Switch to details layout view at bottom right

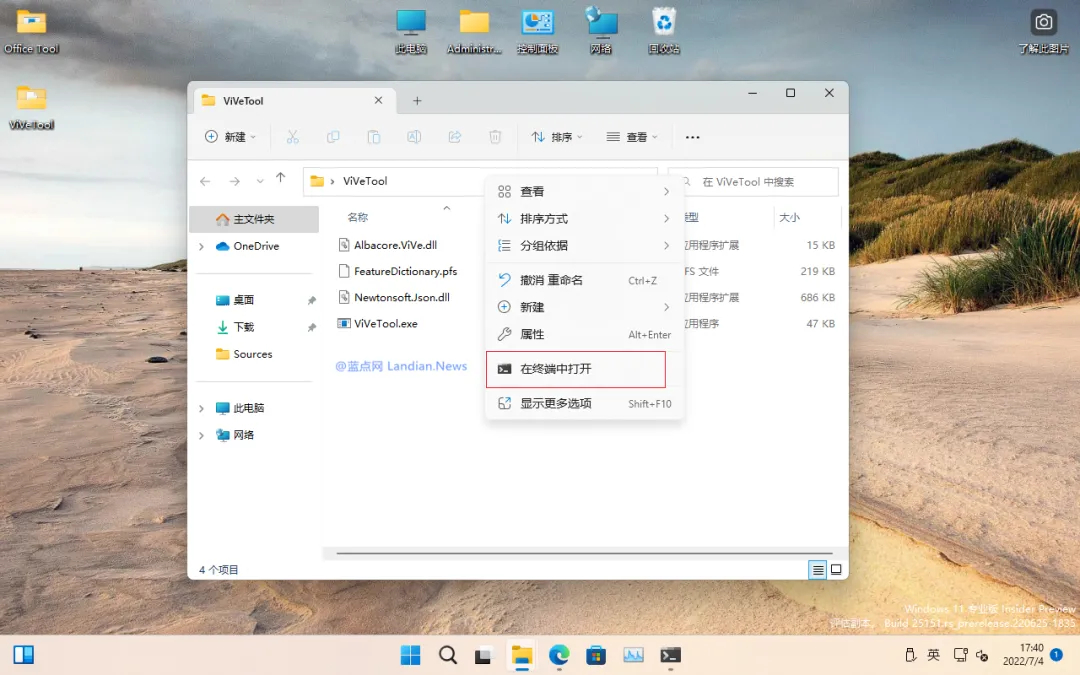point(816,569)
